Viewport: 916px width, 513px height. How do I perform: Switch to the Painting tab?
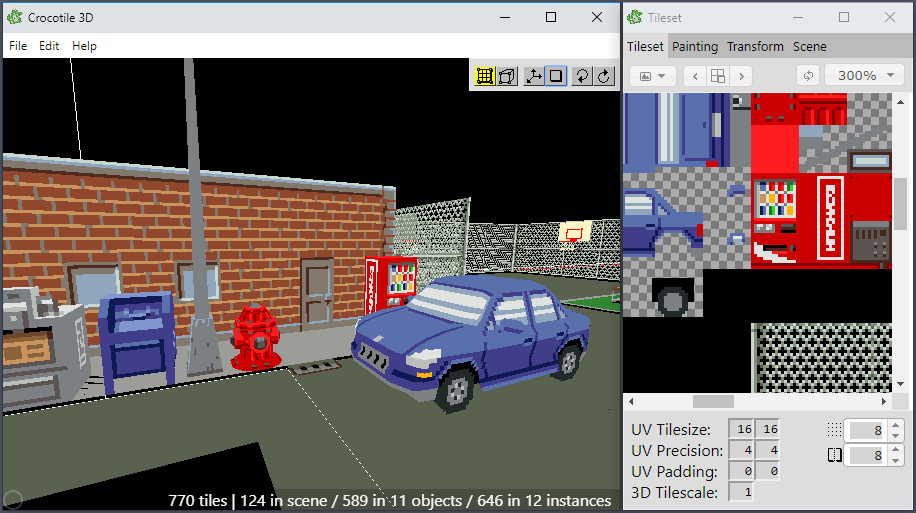(695, 46)
